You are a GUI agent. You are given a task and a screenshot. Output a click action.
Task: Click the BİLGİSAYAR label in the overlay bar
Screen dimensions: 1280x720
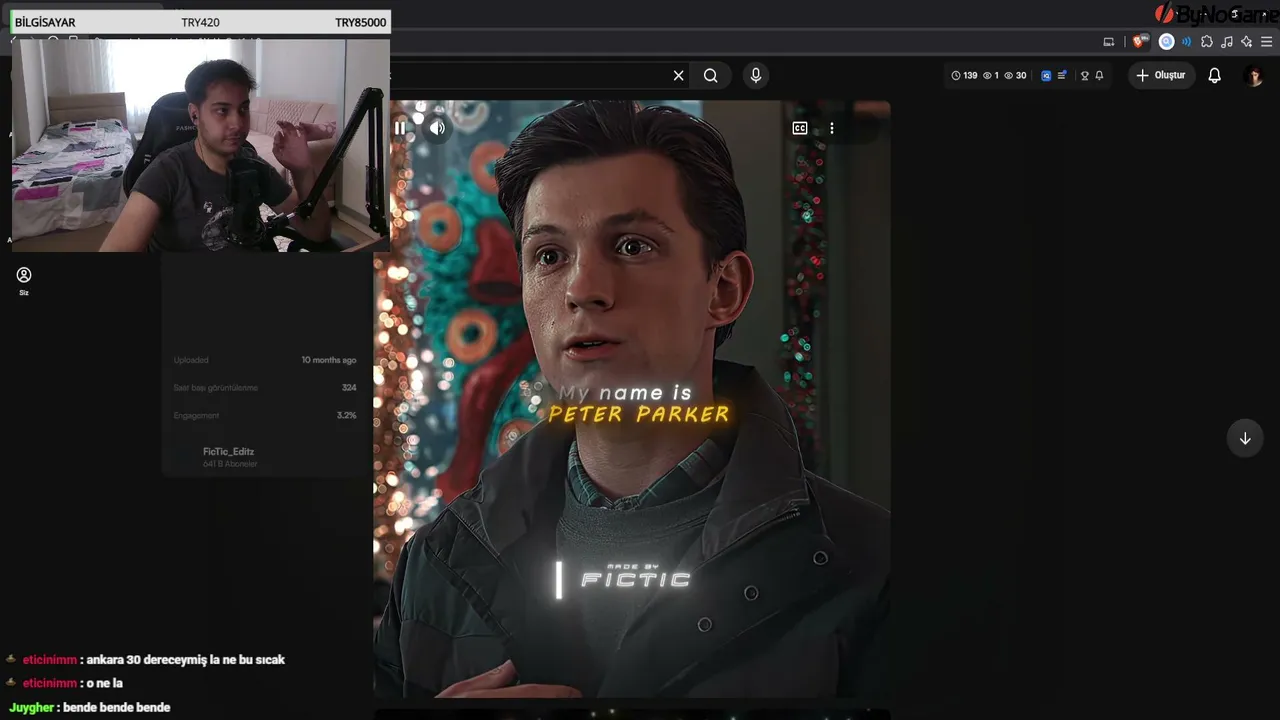coord(45,22)
